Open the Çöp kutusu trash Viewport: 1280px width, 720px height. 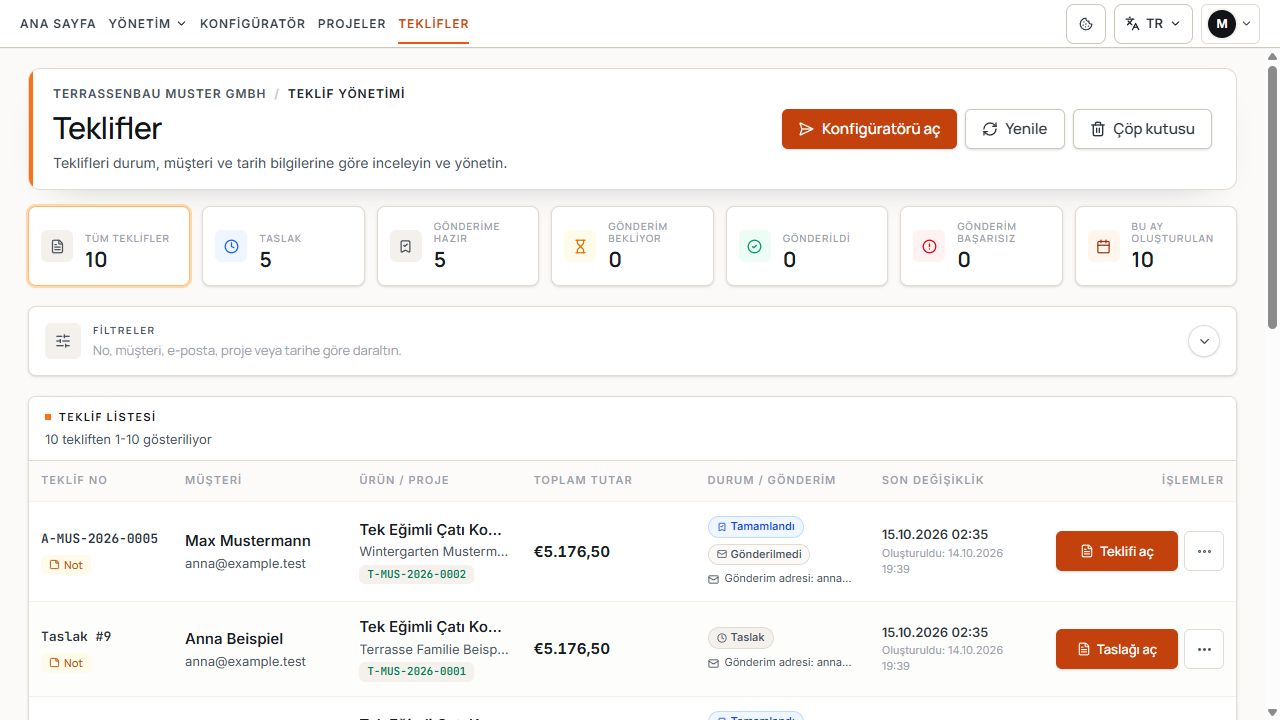[x=1142, y=129]
